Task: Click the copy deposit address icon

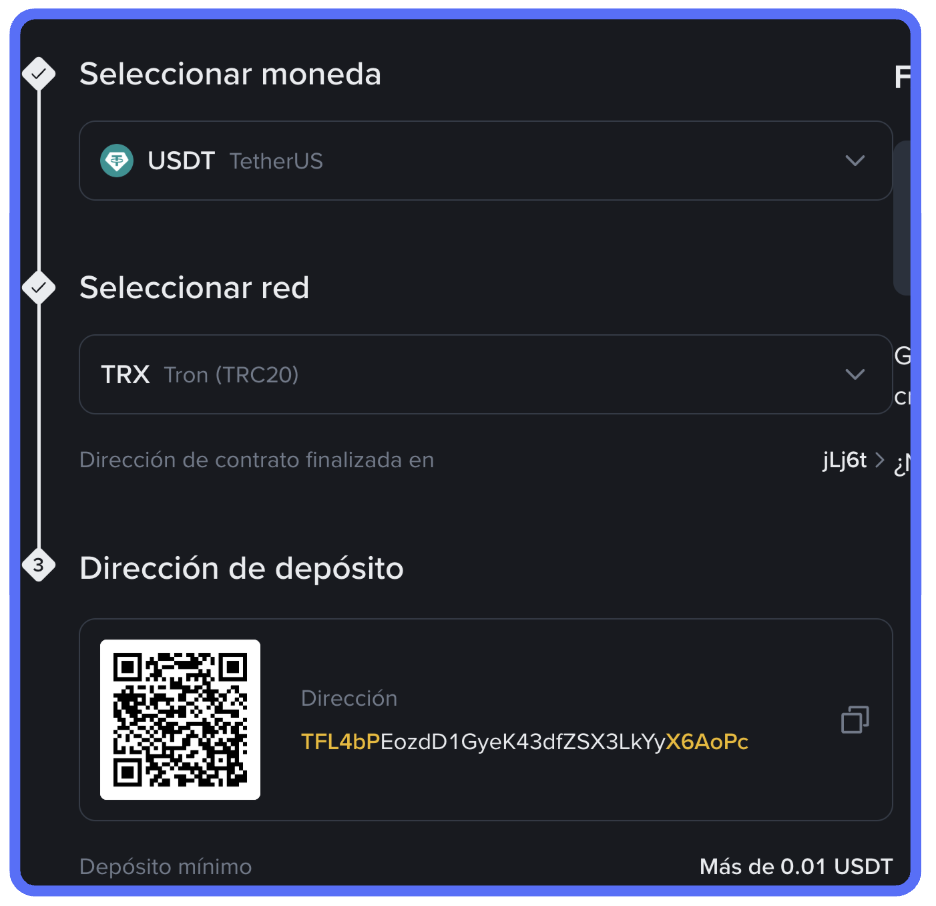Action: tap(855, 719)
